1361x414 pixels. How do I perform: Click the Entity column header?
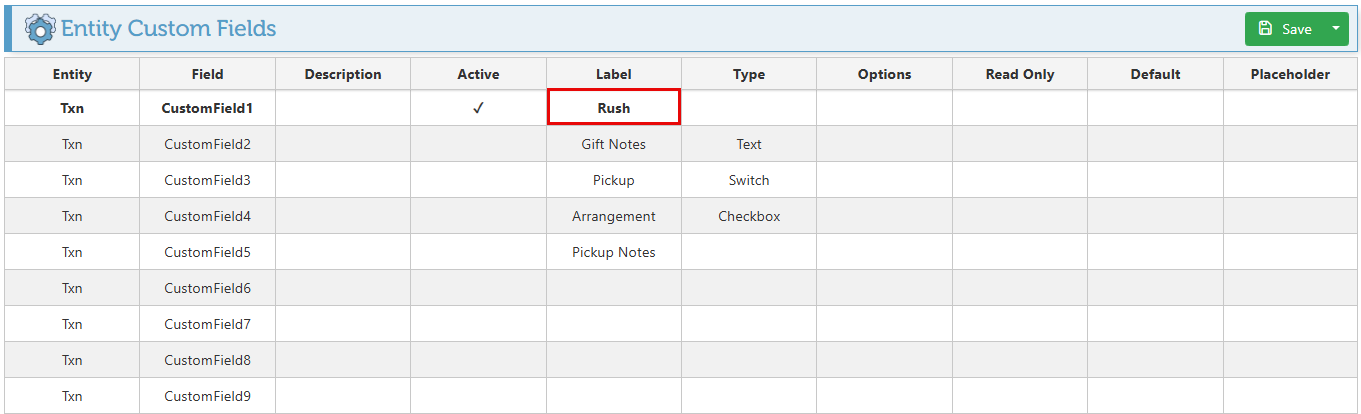click(72, 74)
